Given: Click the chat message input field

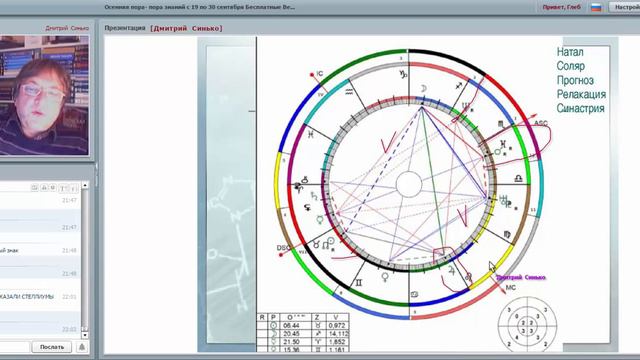Looking at the screenshot, I should point(15,347).
